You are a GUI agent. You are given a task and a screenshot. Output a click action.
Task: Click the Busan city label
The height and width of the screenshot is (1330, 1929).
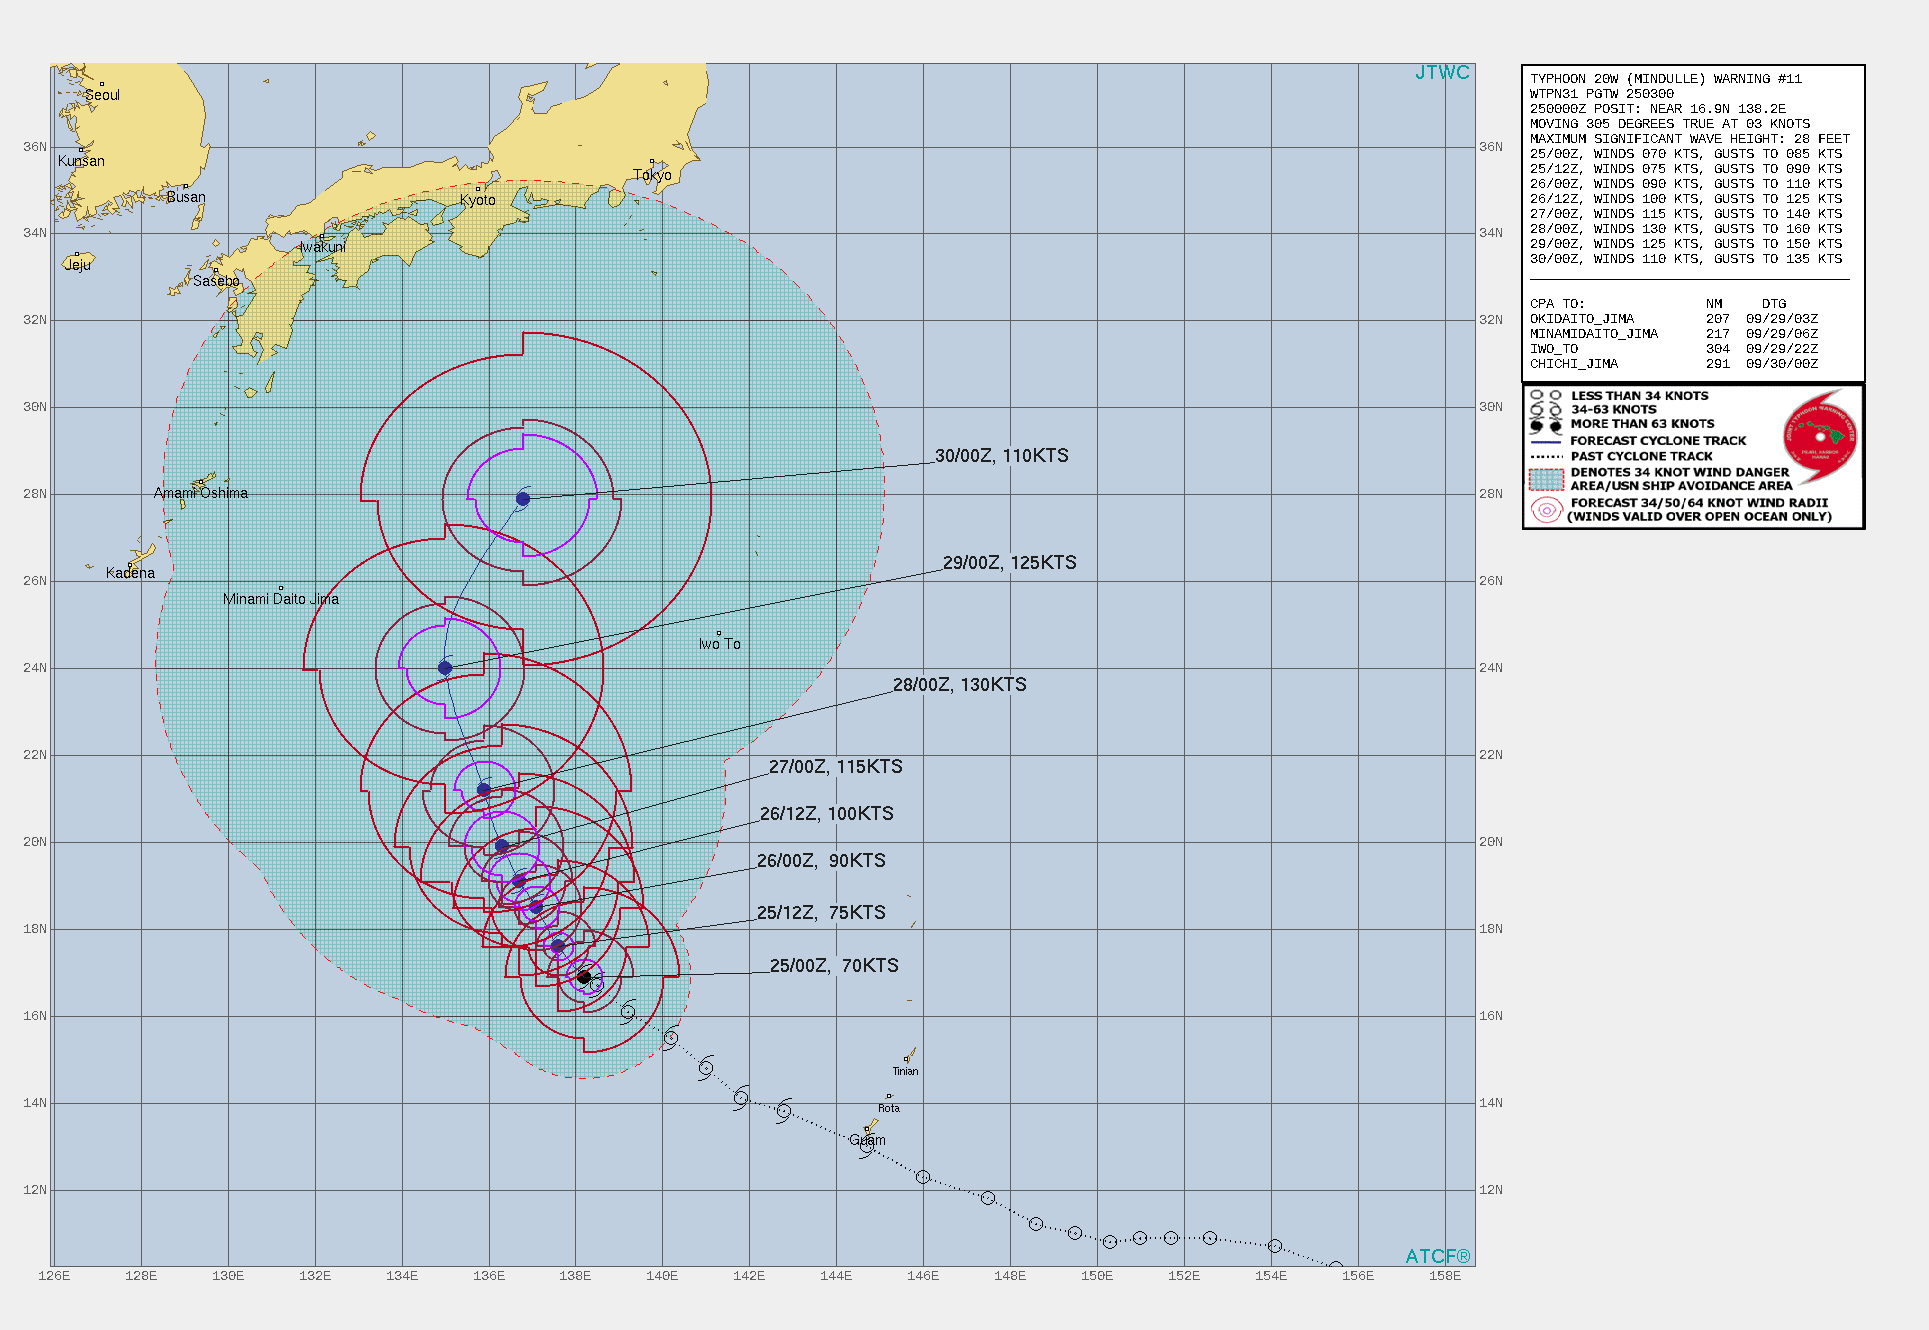coord(186,197)
